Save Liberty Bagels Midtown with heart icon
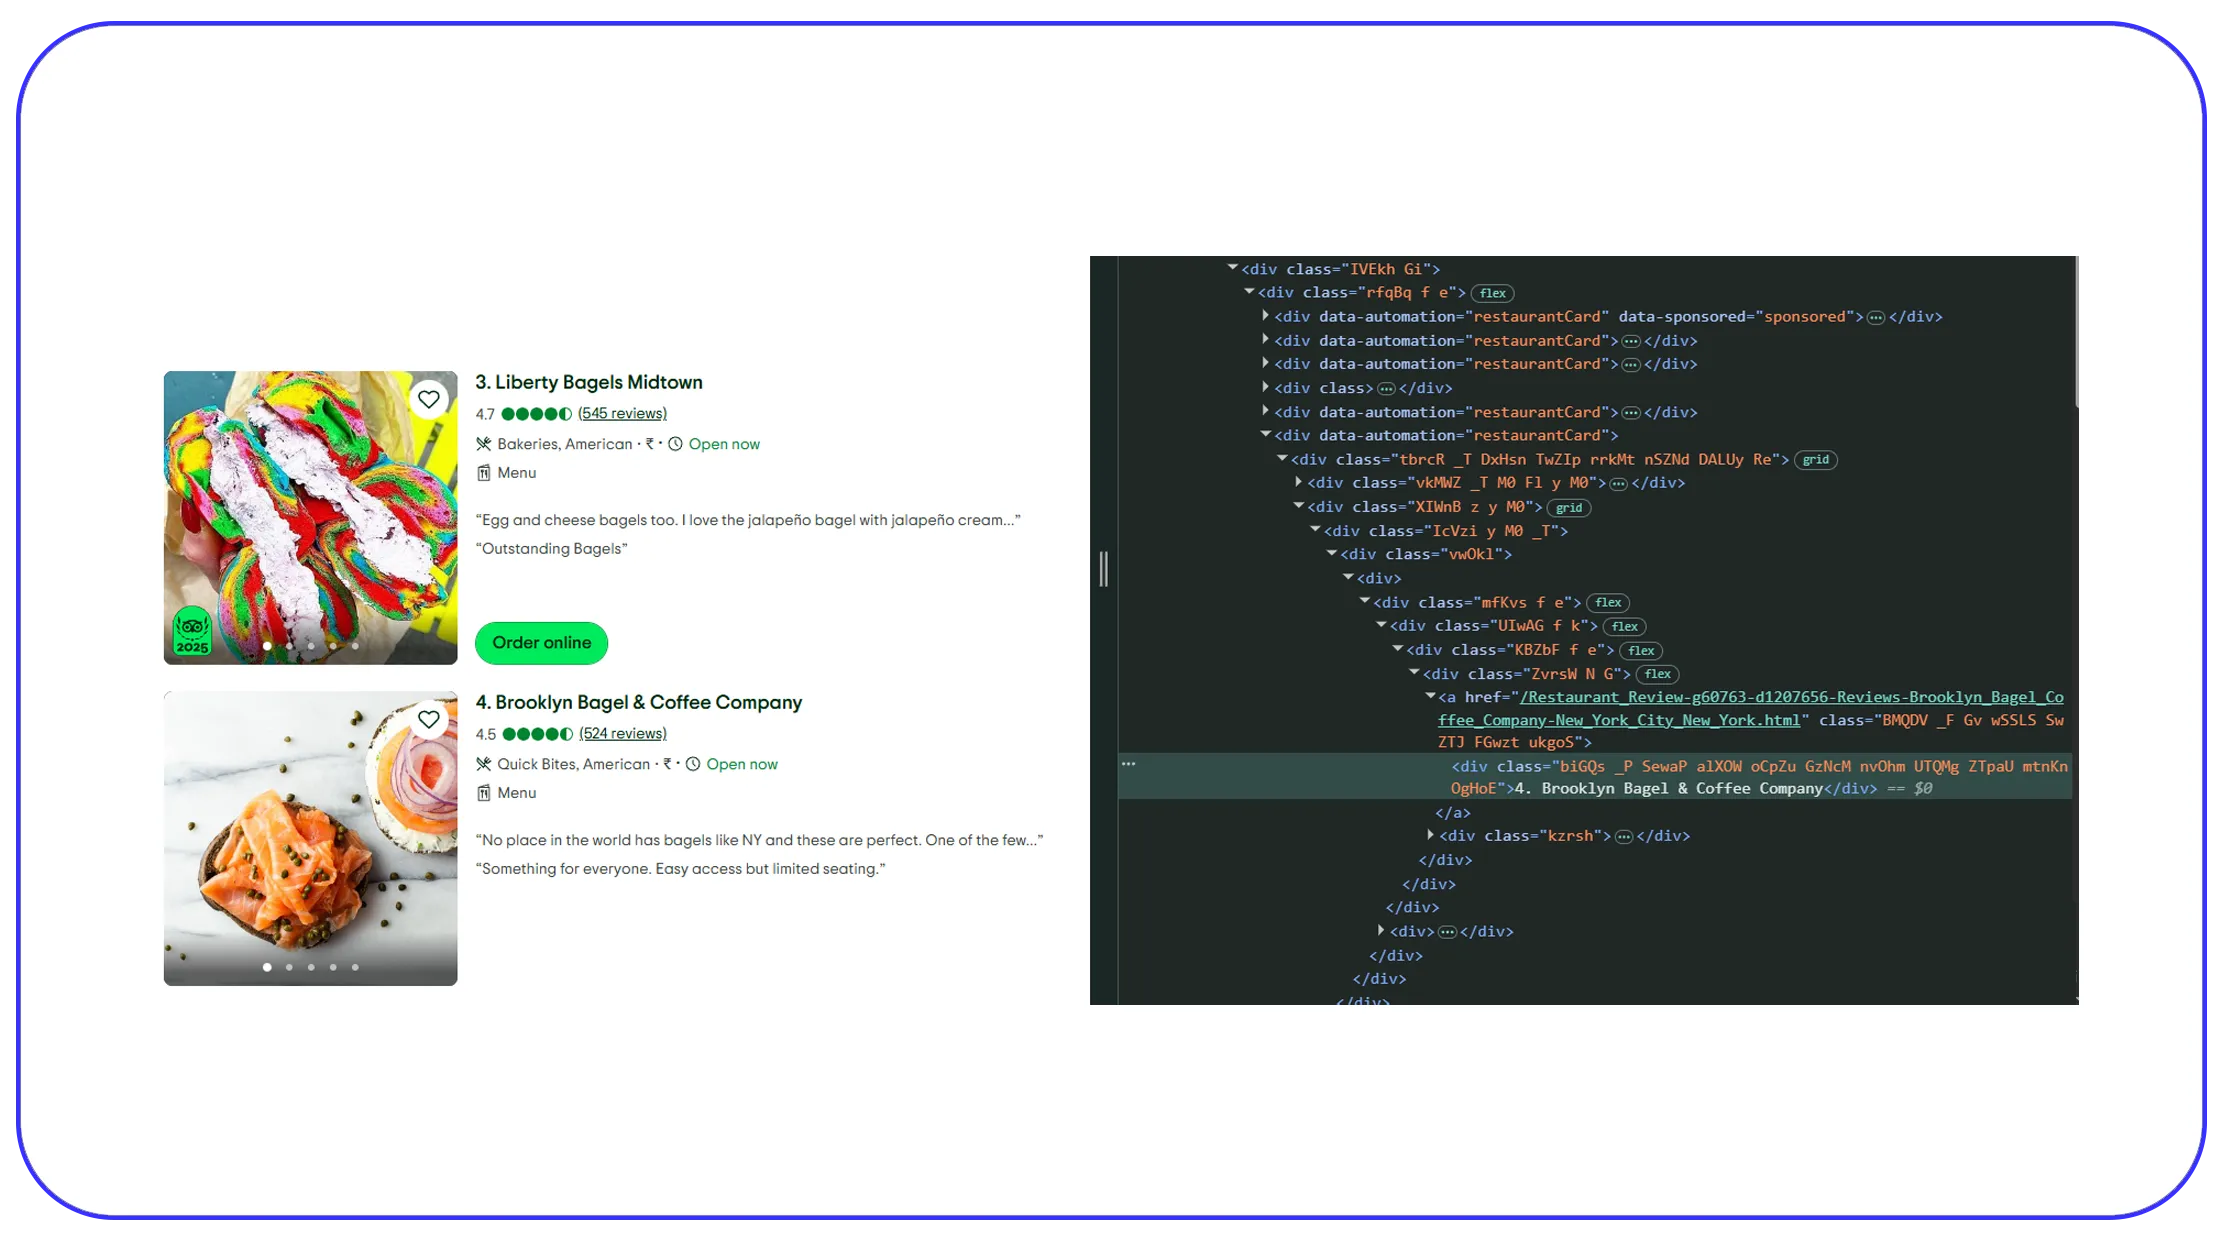Viewport: 2223px width, 1240px height. point(429,400)
